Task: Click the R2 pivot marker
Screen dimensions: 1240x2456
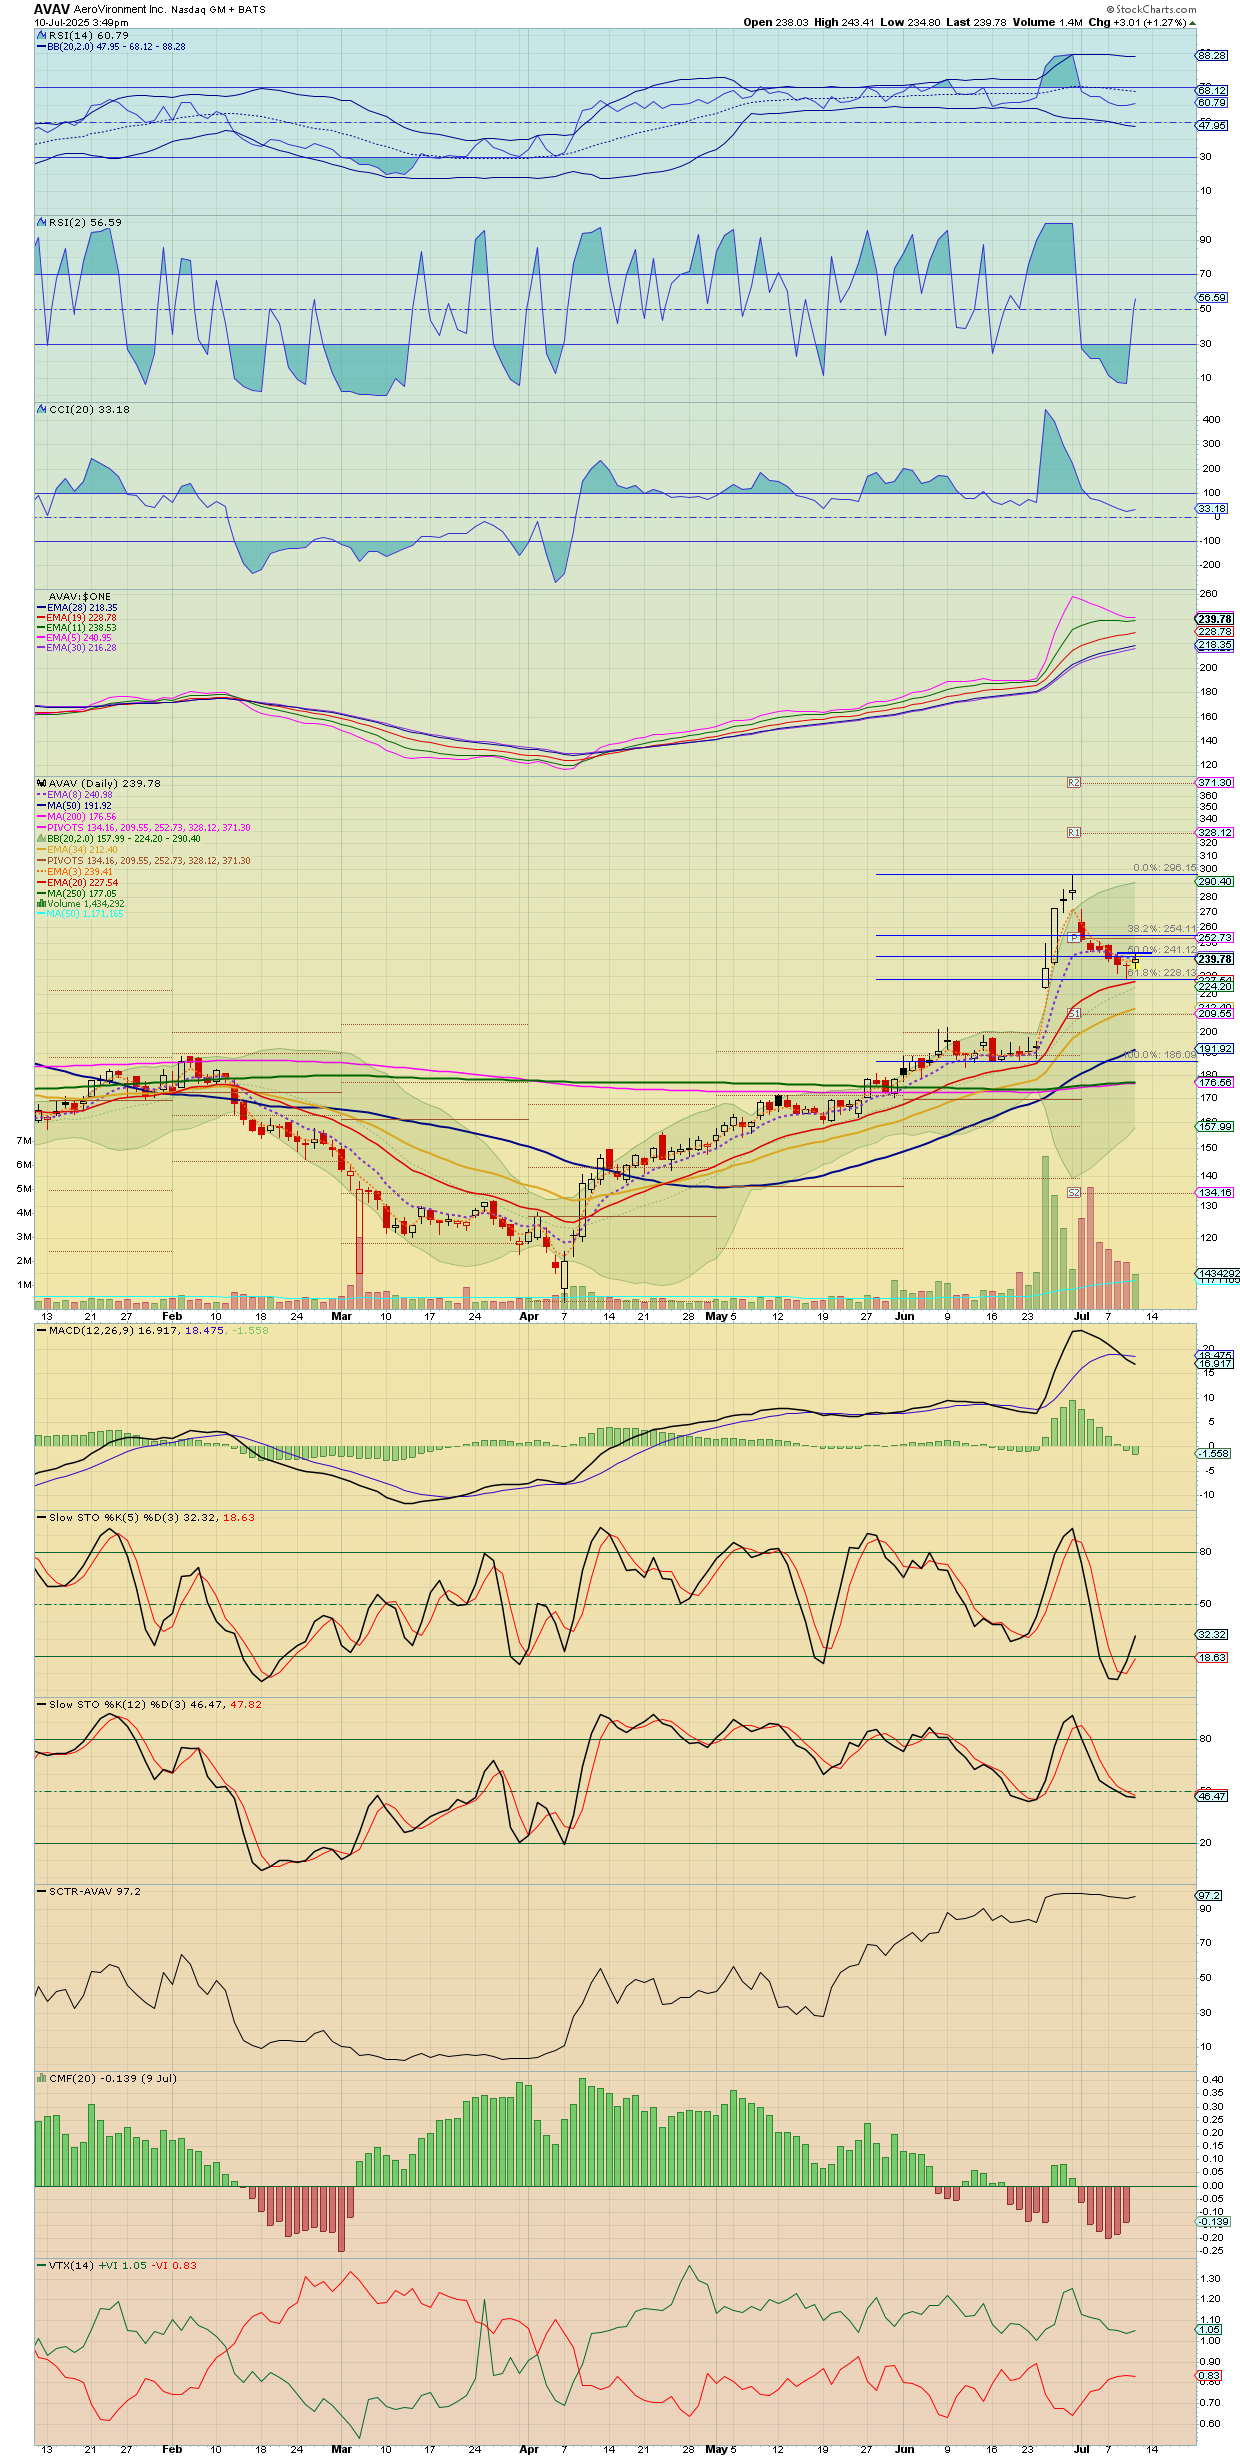Action: pyautogui.click(x=1074, y=782)
